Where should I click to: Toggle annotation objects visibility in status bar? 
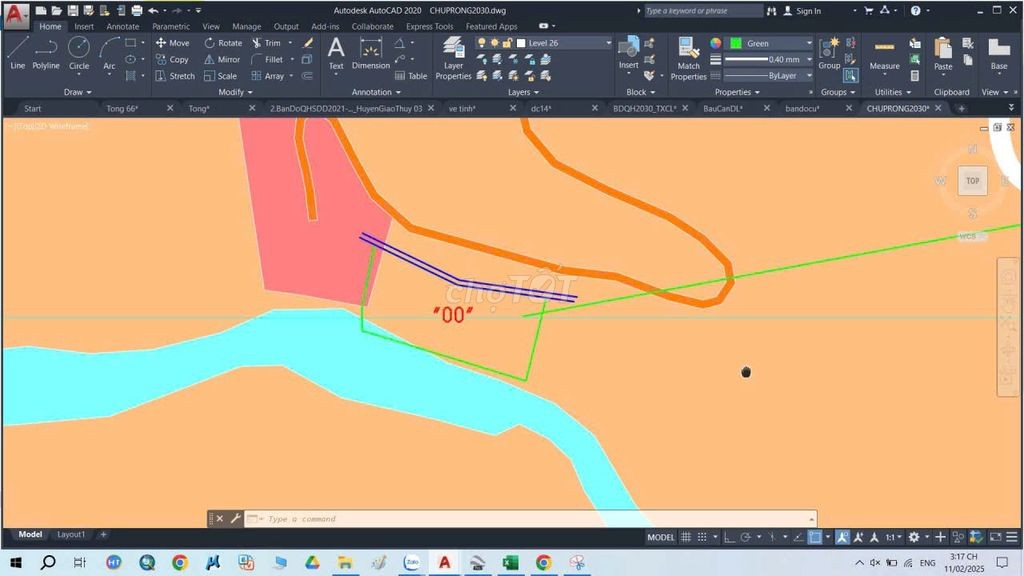(x=842, y=537)
